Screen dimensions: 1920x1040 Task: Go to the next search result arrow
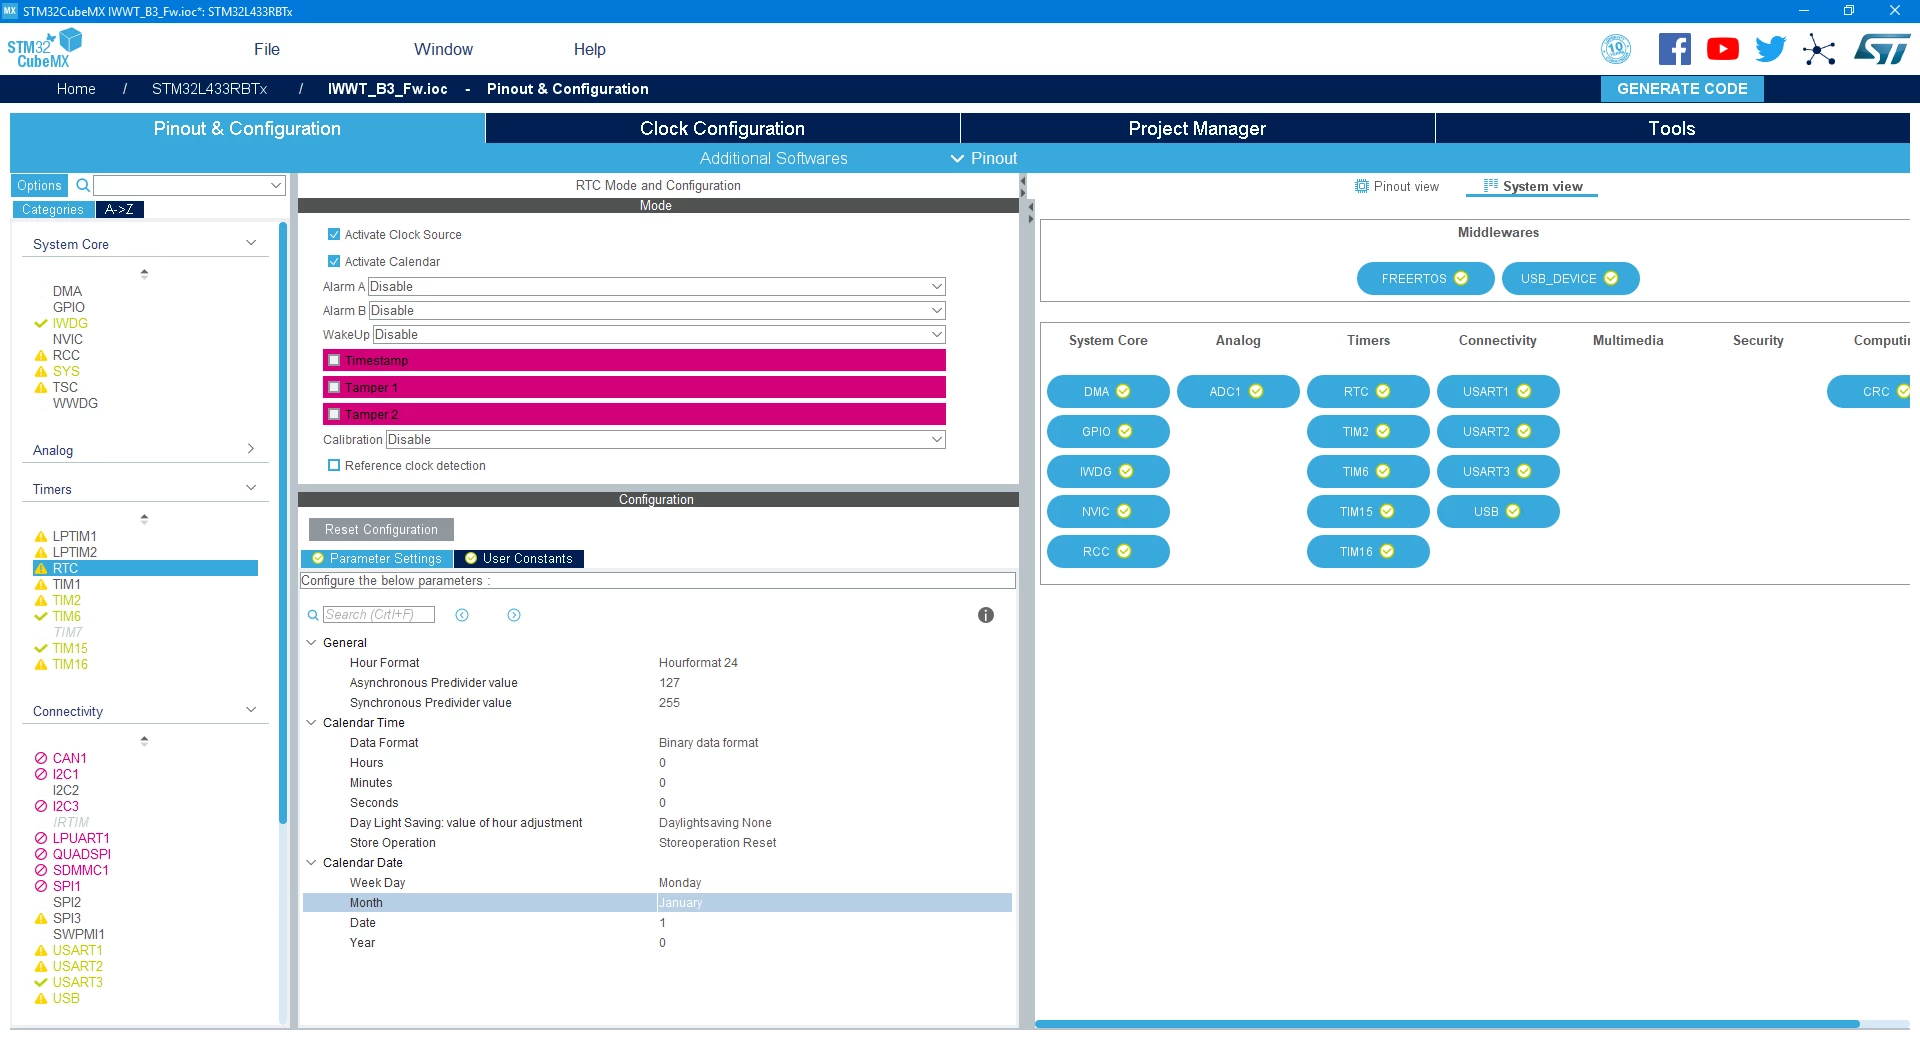[x=514, y=615]
